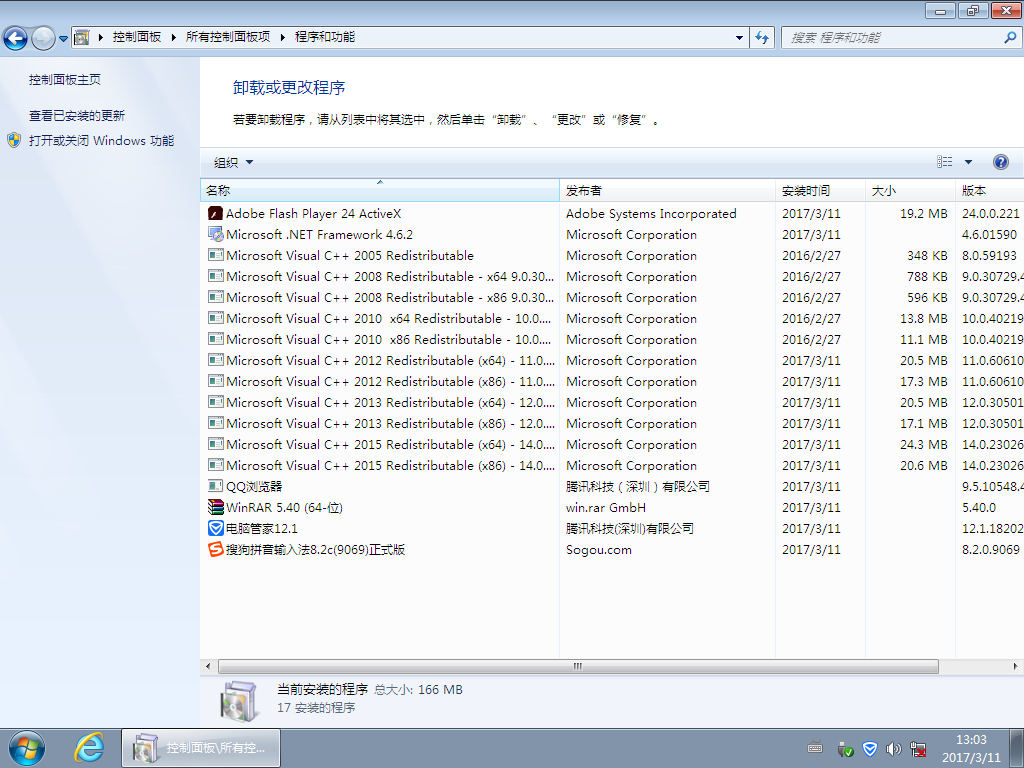Image resolution: width=1024 pixels, height=768 pixels.
Task: Click the 电脑管家 shield icon
Action: (216, 528)
